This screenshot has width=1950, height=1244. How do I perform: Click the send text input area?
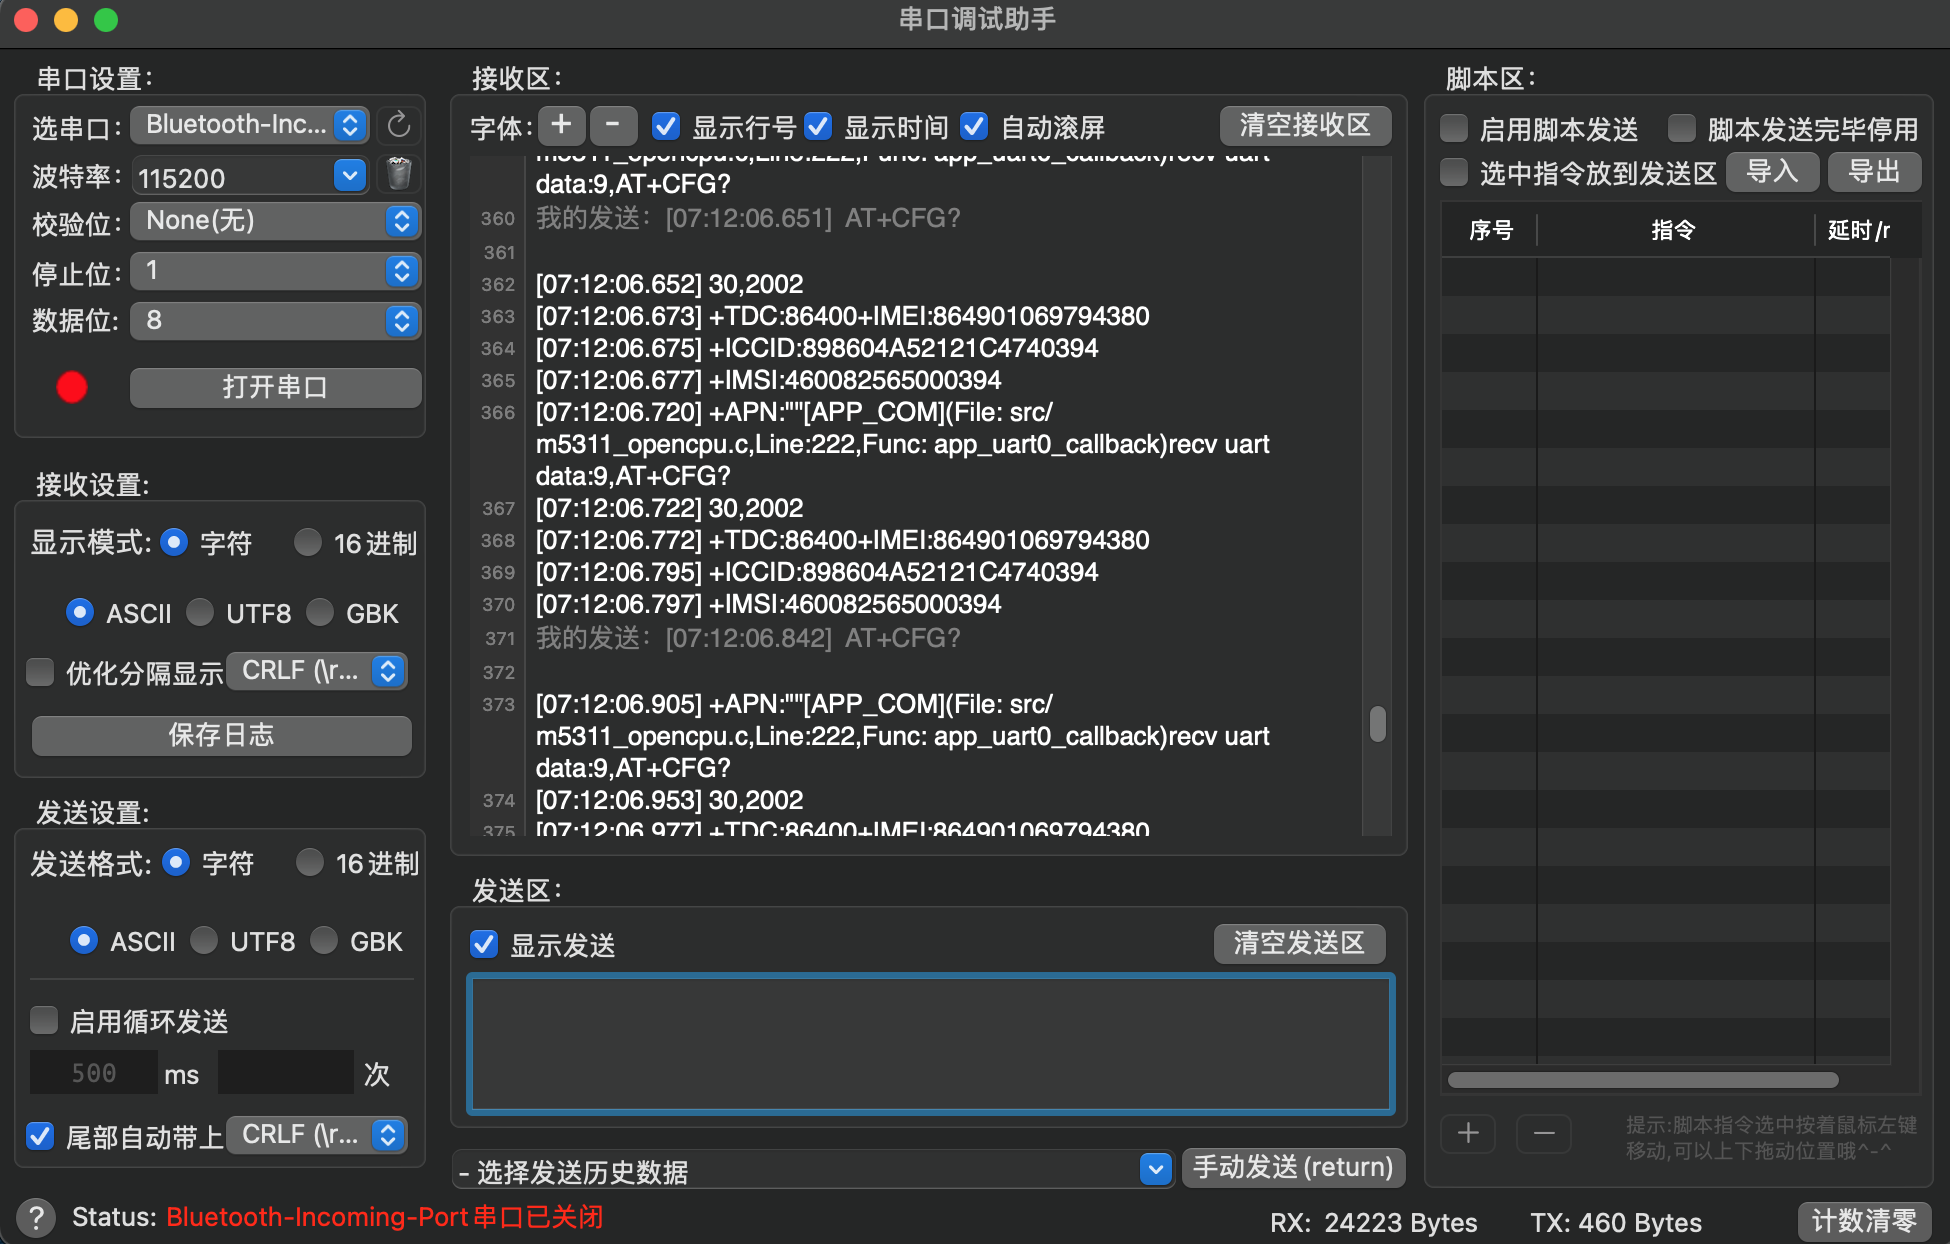(931, 1044)
